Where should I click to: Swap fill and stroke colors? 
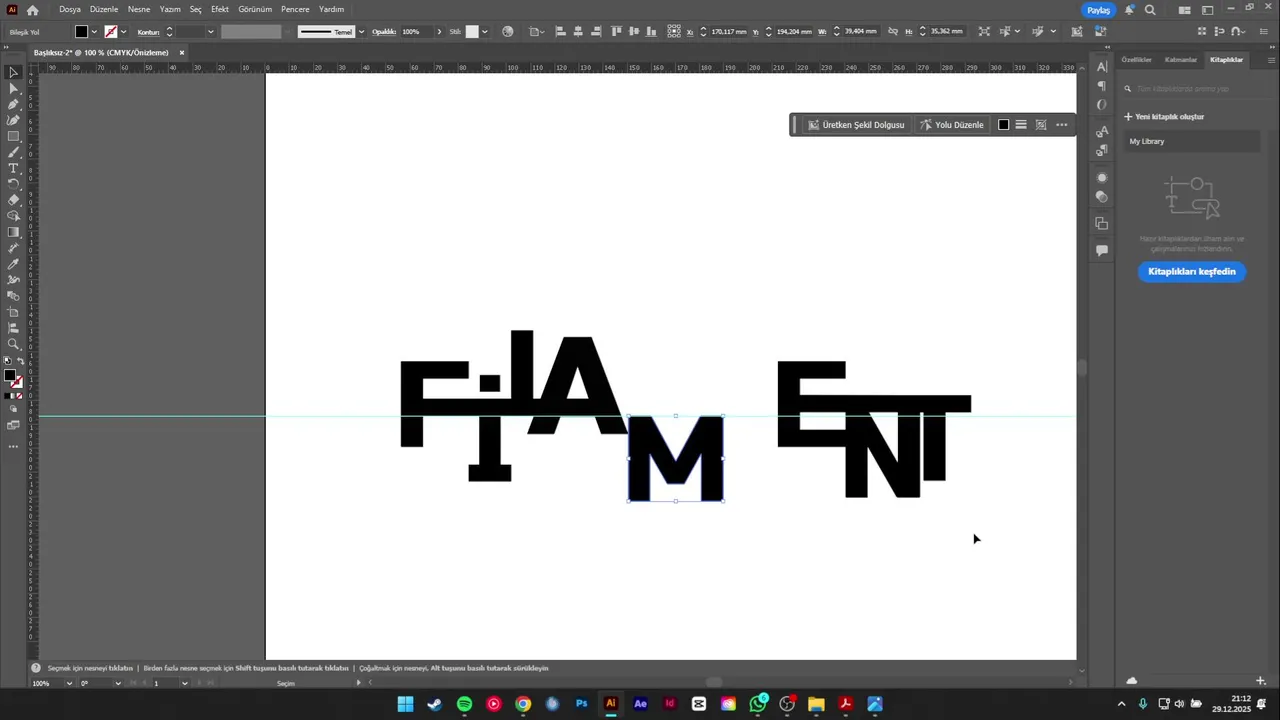pos(20,361)
